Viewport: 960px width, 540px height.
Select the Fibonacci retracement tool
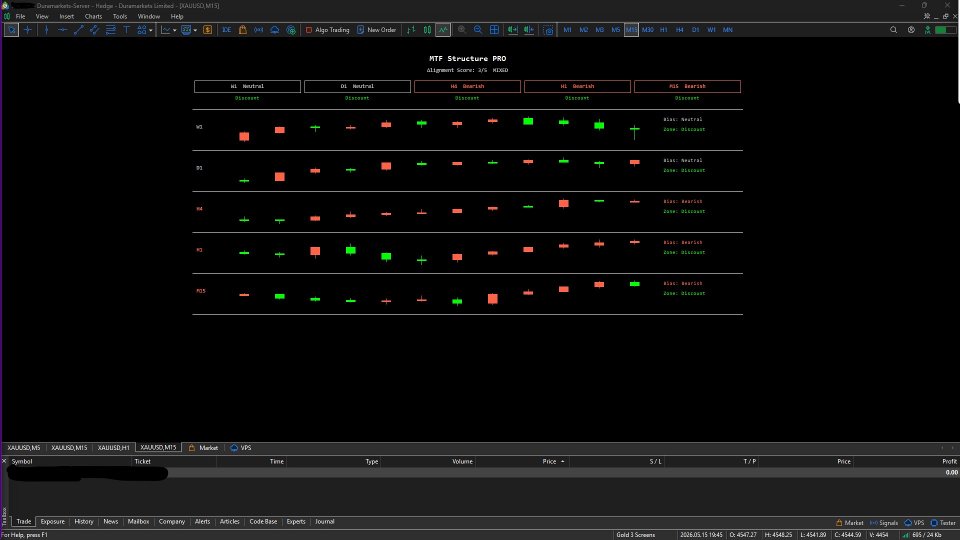click(111, 29)
